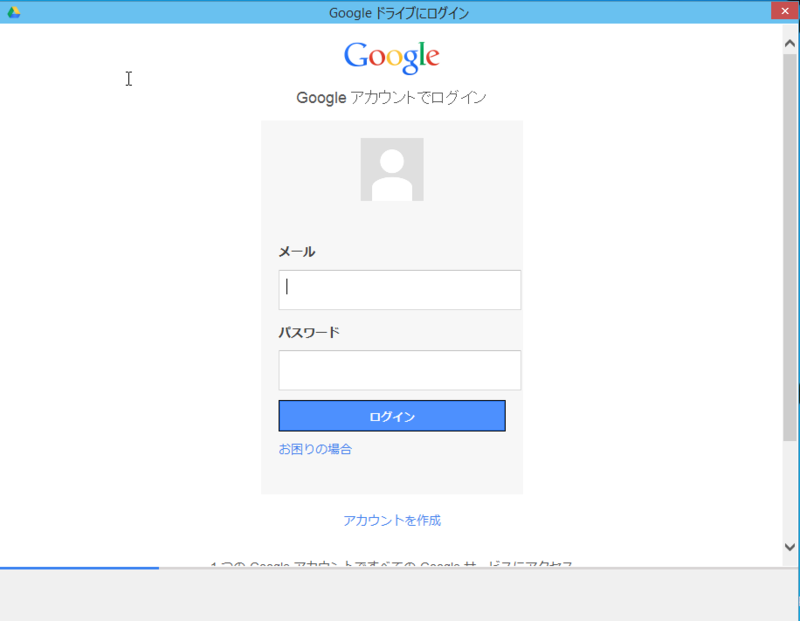Screen dimensions: 800x621
Task: Click the gray profile avatar placeholder
Action: [391, 168]
